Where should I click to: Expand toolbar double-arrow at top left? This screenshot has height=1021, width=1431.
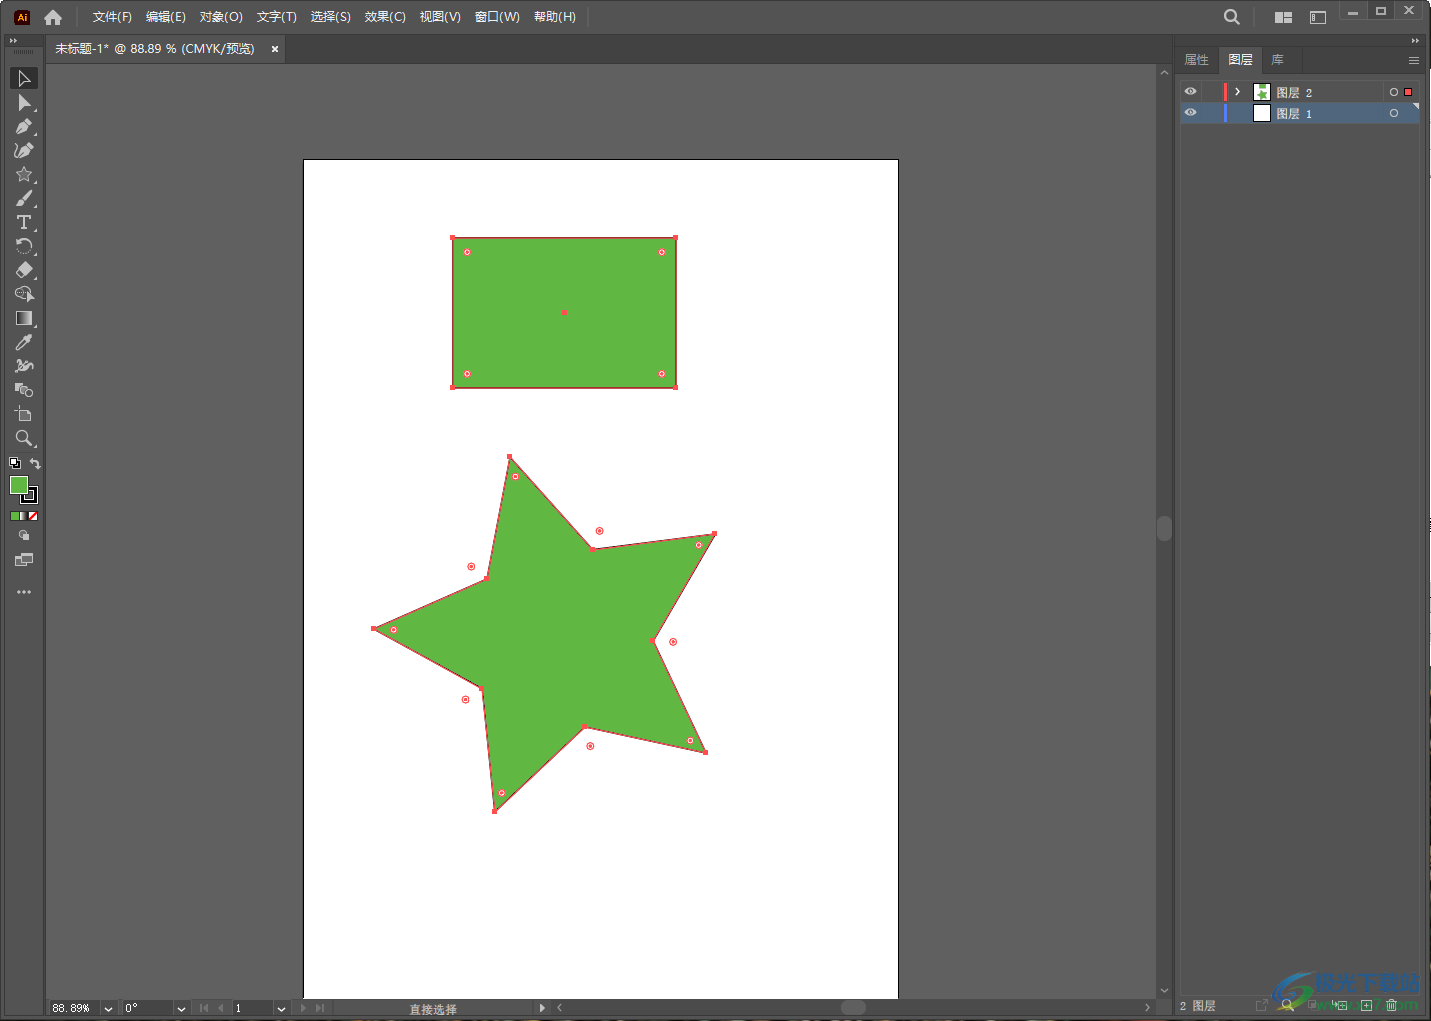coord(14,41)
